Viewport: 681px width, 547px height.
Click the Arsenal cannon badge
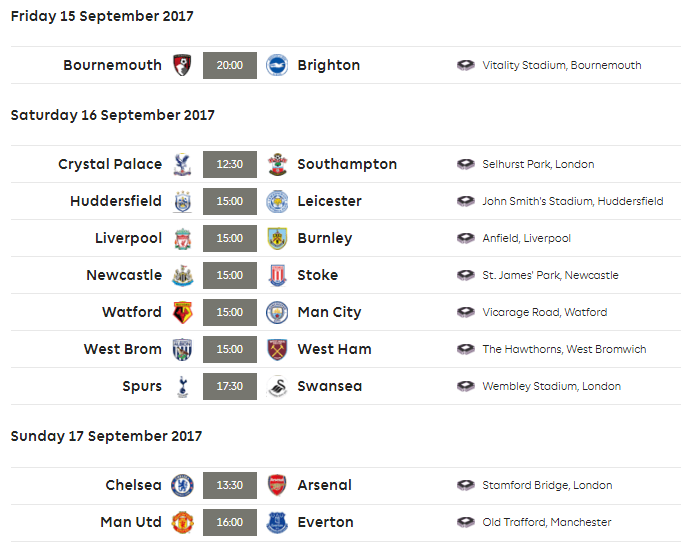coord(277,485)
